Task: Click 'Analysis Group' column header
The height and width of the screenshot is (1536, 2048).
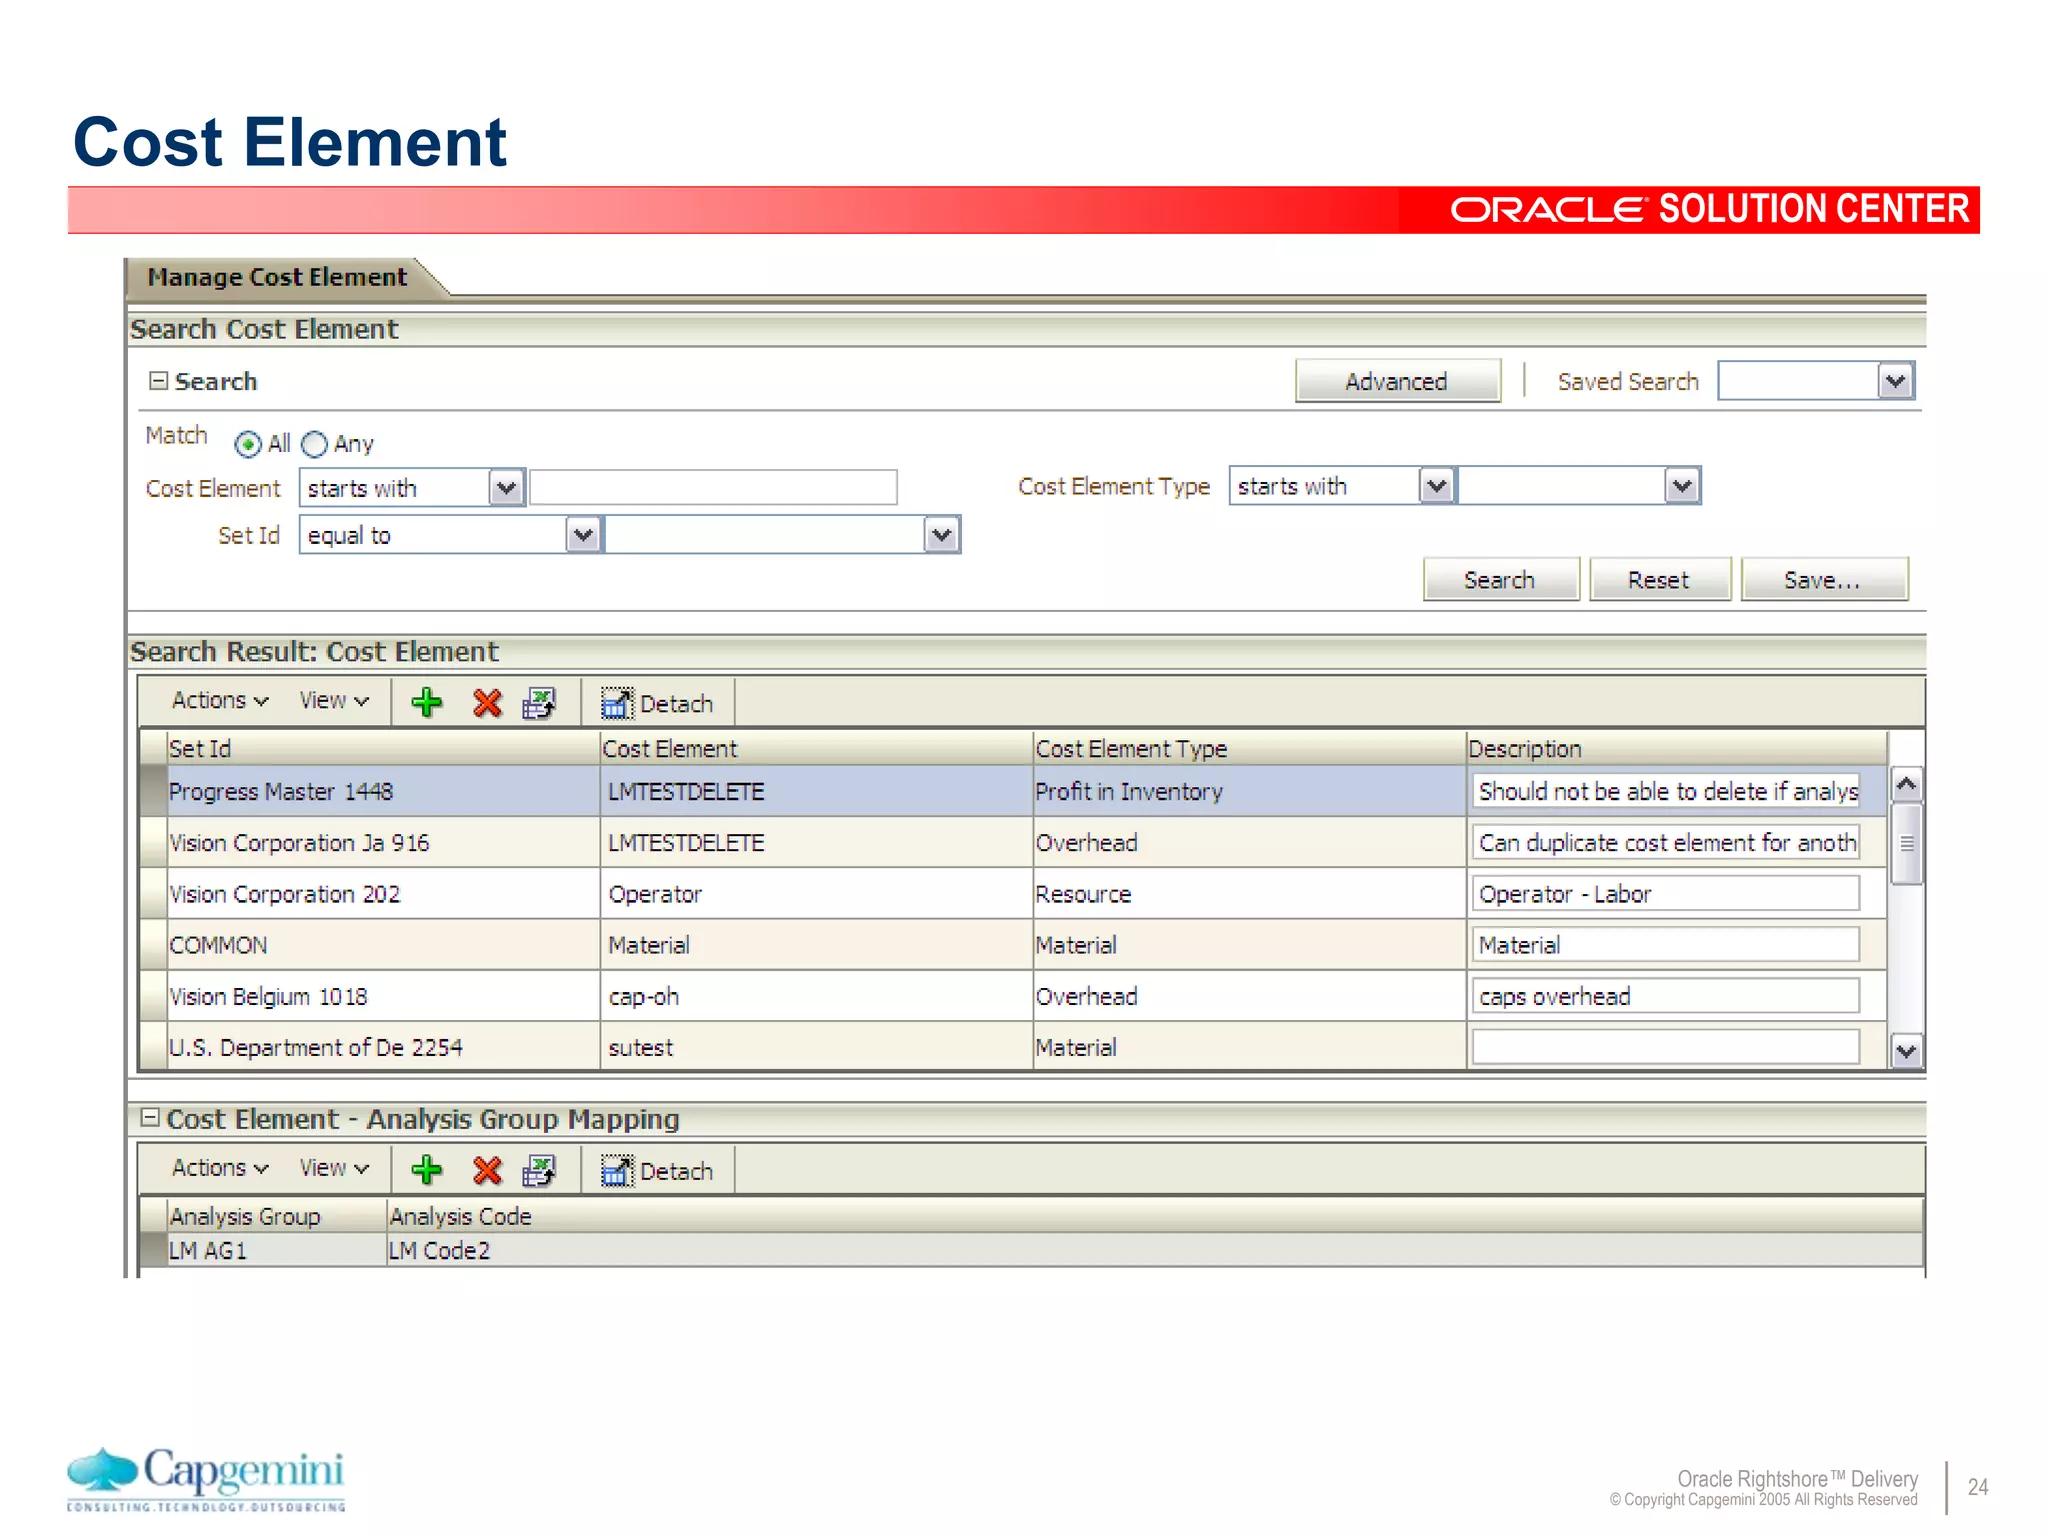Action: tap(276, 1216)
